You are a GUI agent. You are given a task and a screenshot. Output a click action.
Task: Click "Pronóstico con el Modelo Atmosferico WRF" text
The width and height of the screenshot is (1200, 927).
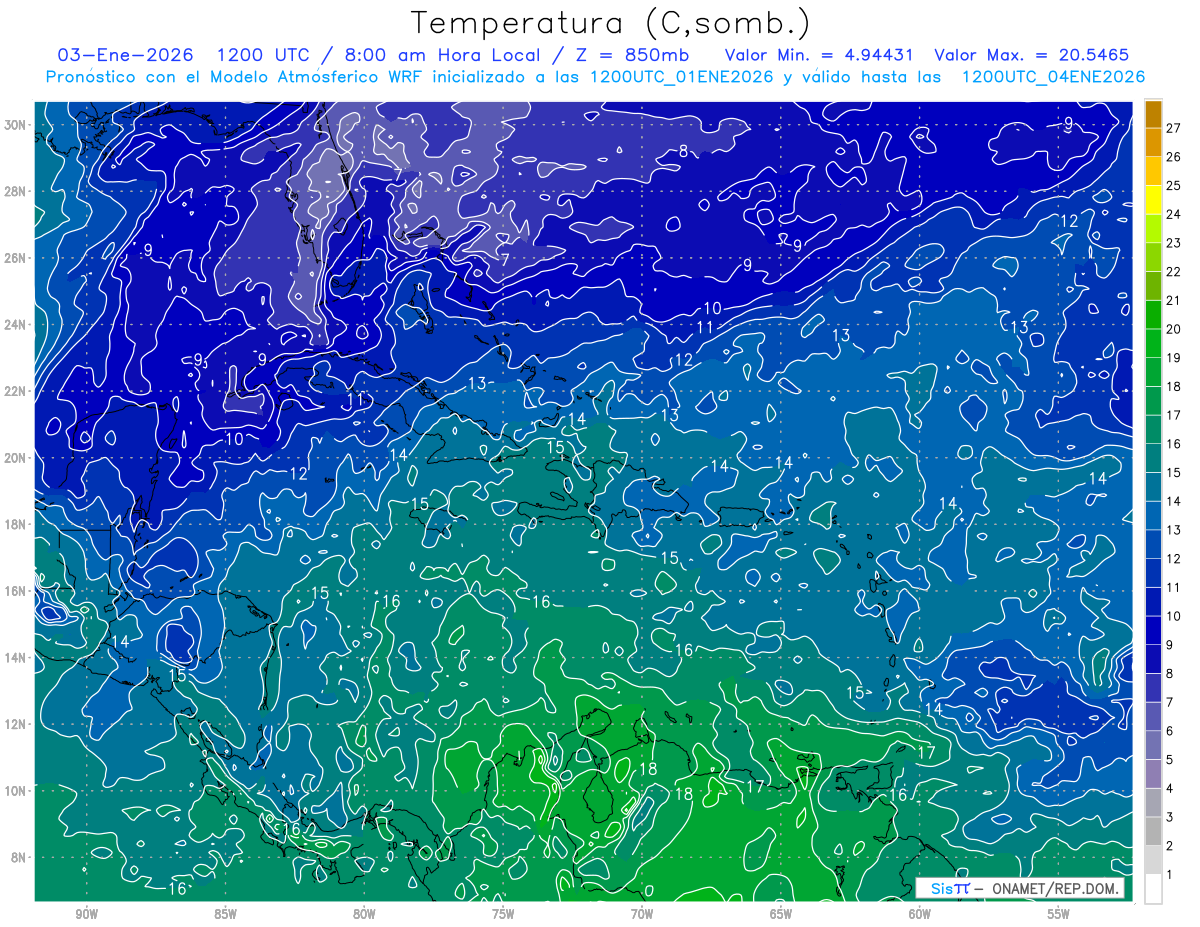[x=236, y=76]
